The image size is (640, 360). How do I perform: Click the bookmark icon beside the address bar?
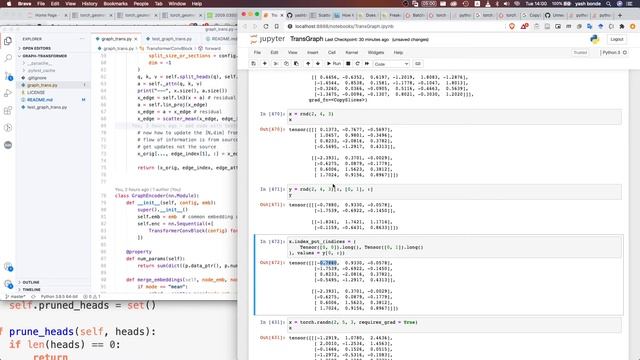(277, 26)
